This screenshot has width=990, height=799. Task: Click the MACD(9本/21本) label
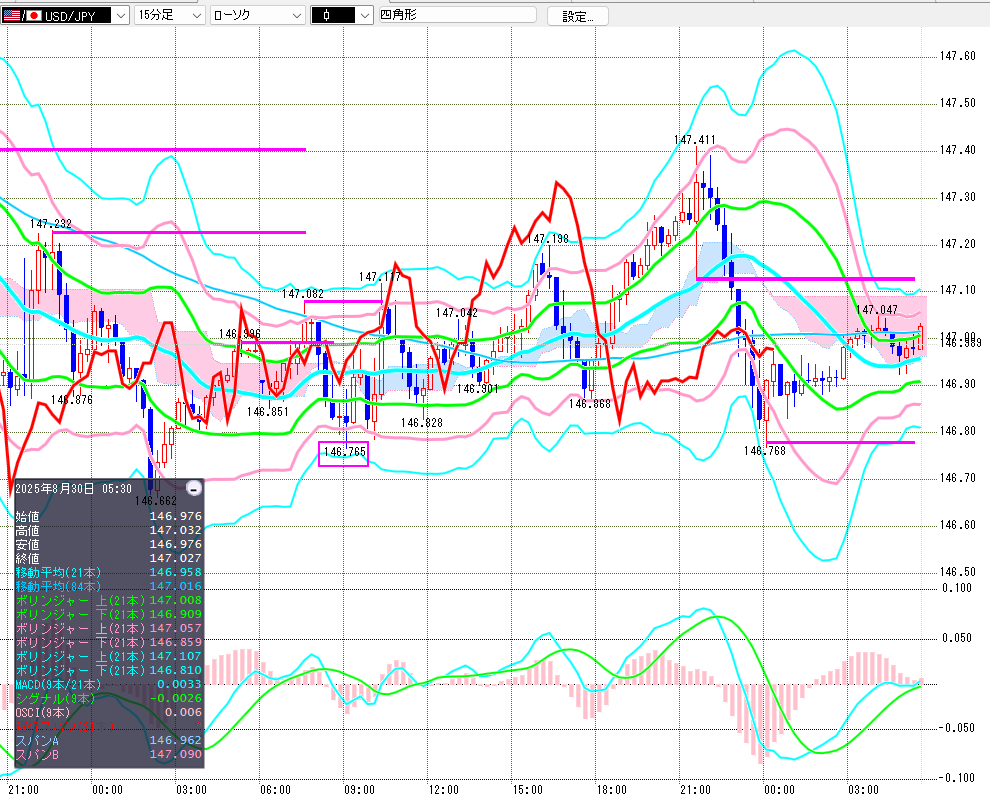click(58, 685)
